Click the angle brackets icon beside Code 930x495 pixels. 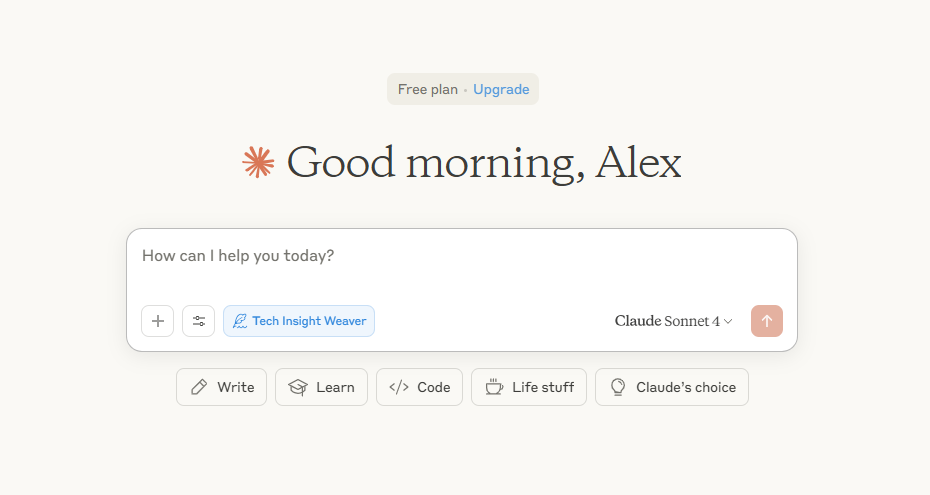pyautogui.click(x=398, y=387)
